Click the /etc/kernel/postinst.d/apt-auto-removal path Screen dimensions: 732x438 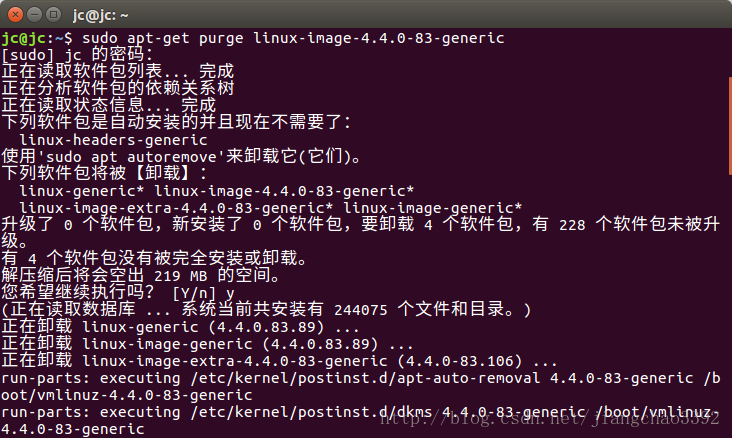coord(365,378)
